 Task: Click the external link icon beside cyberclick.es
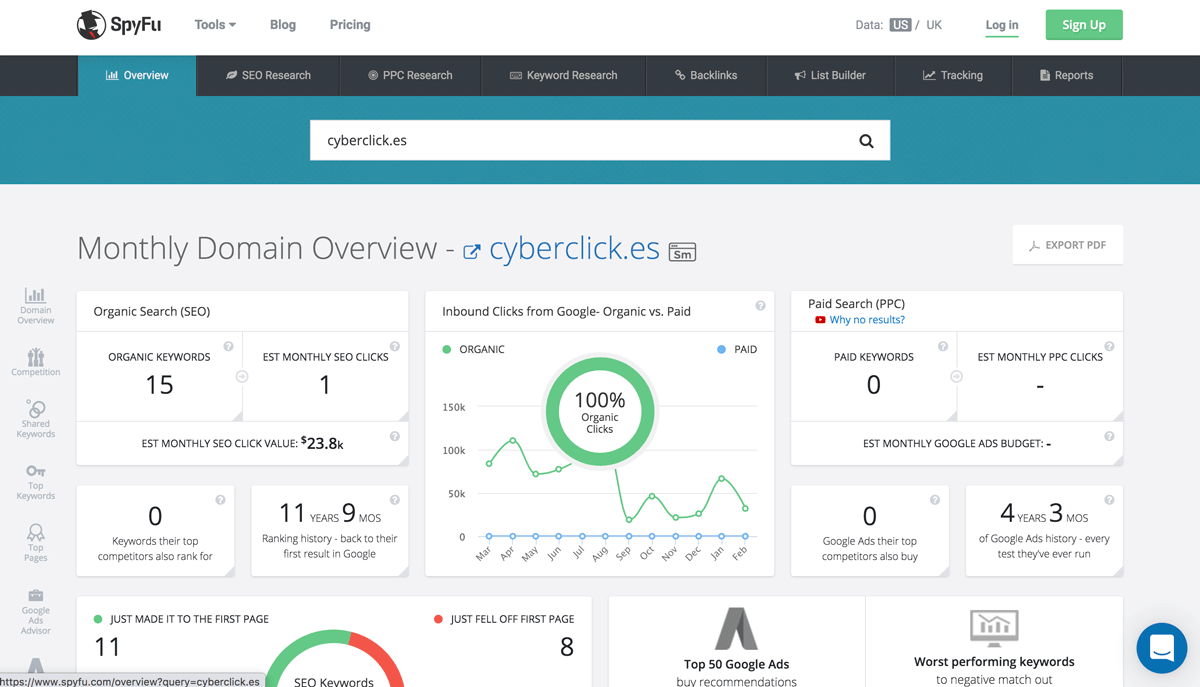coord(472,252)
